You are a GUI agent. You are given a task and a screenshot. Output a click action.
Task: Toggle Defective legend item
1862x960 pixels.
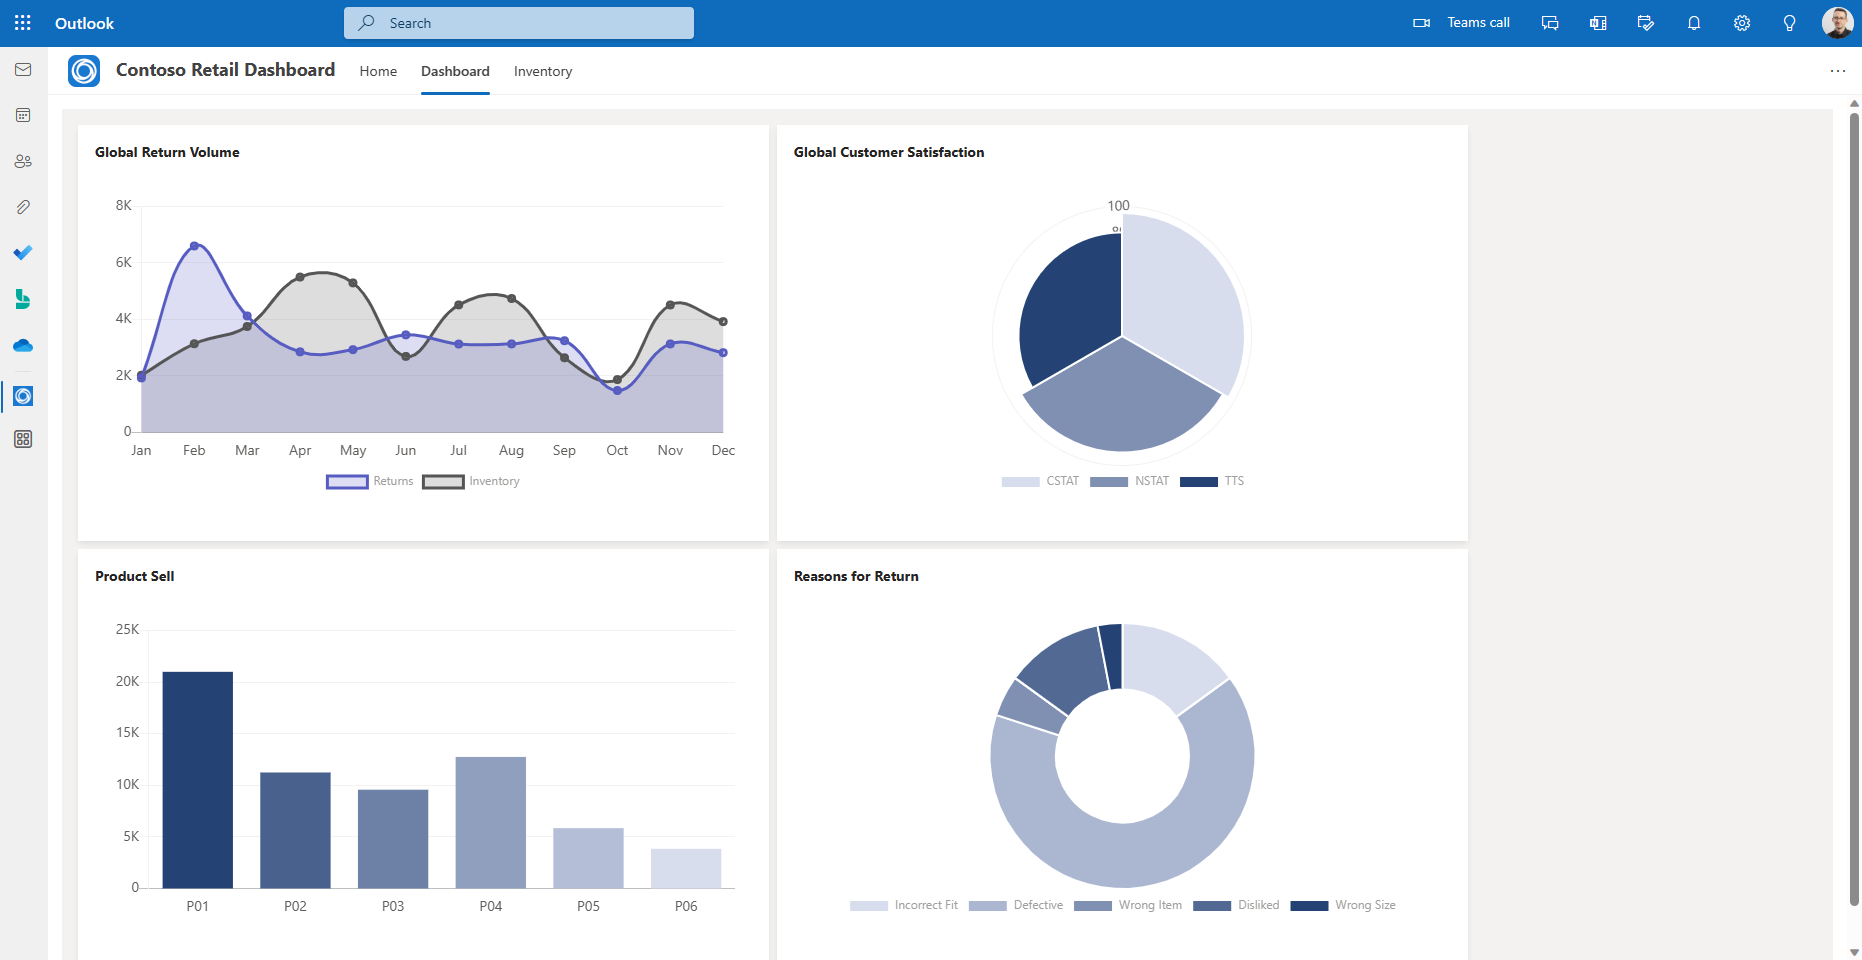point(1016,906)
